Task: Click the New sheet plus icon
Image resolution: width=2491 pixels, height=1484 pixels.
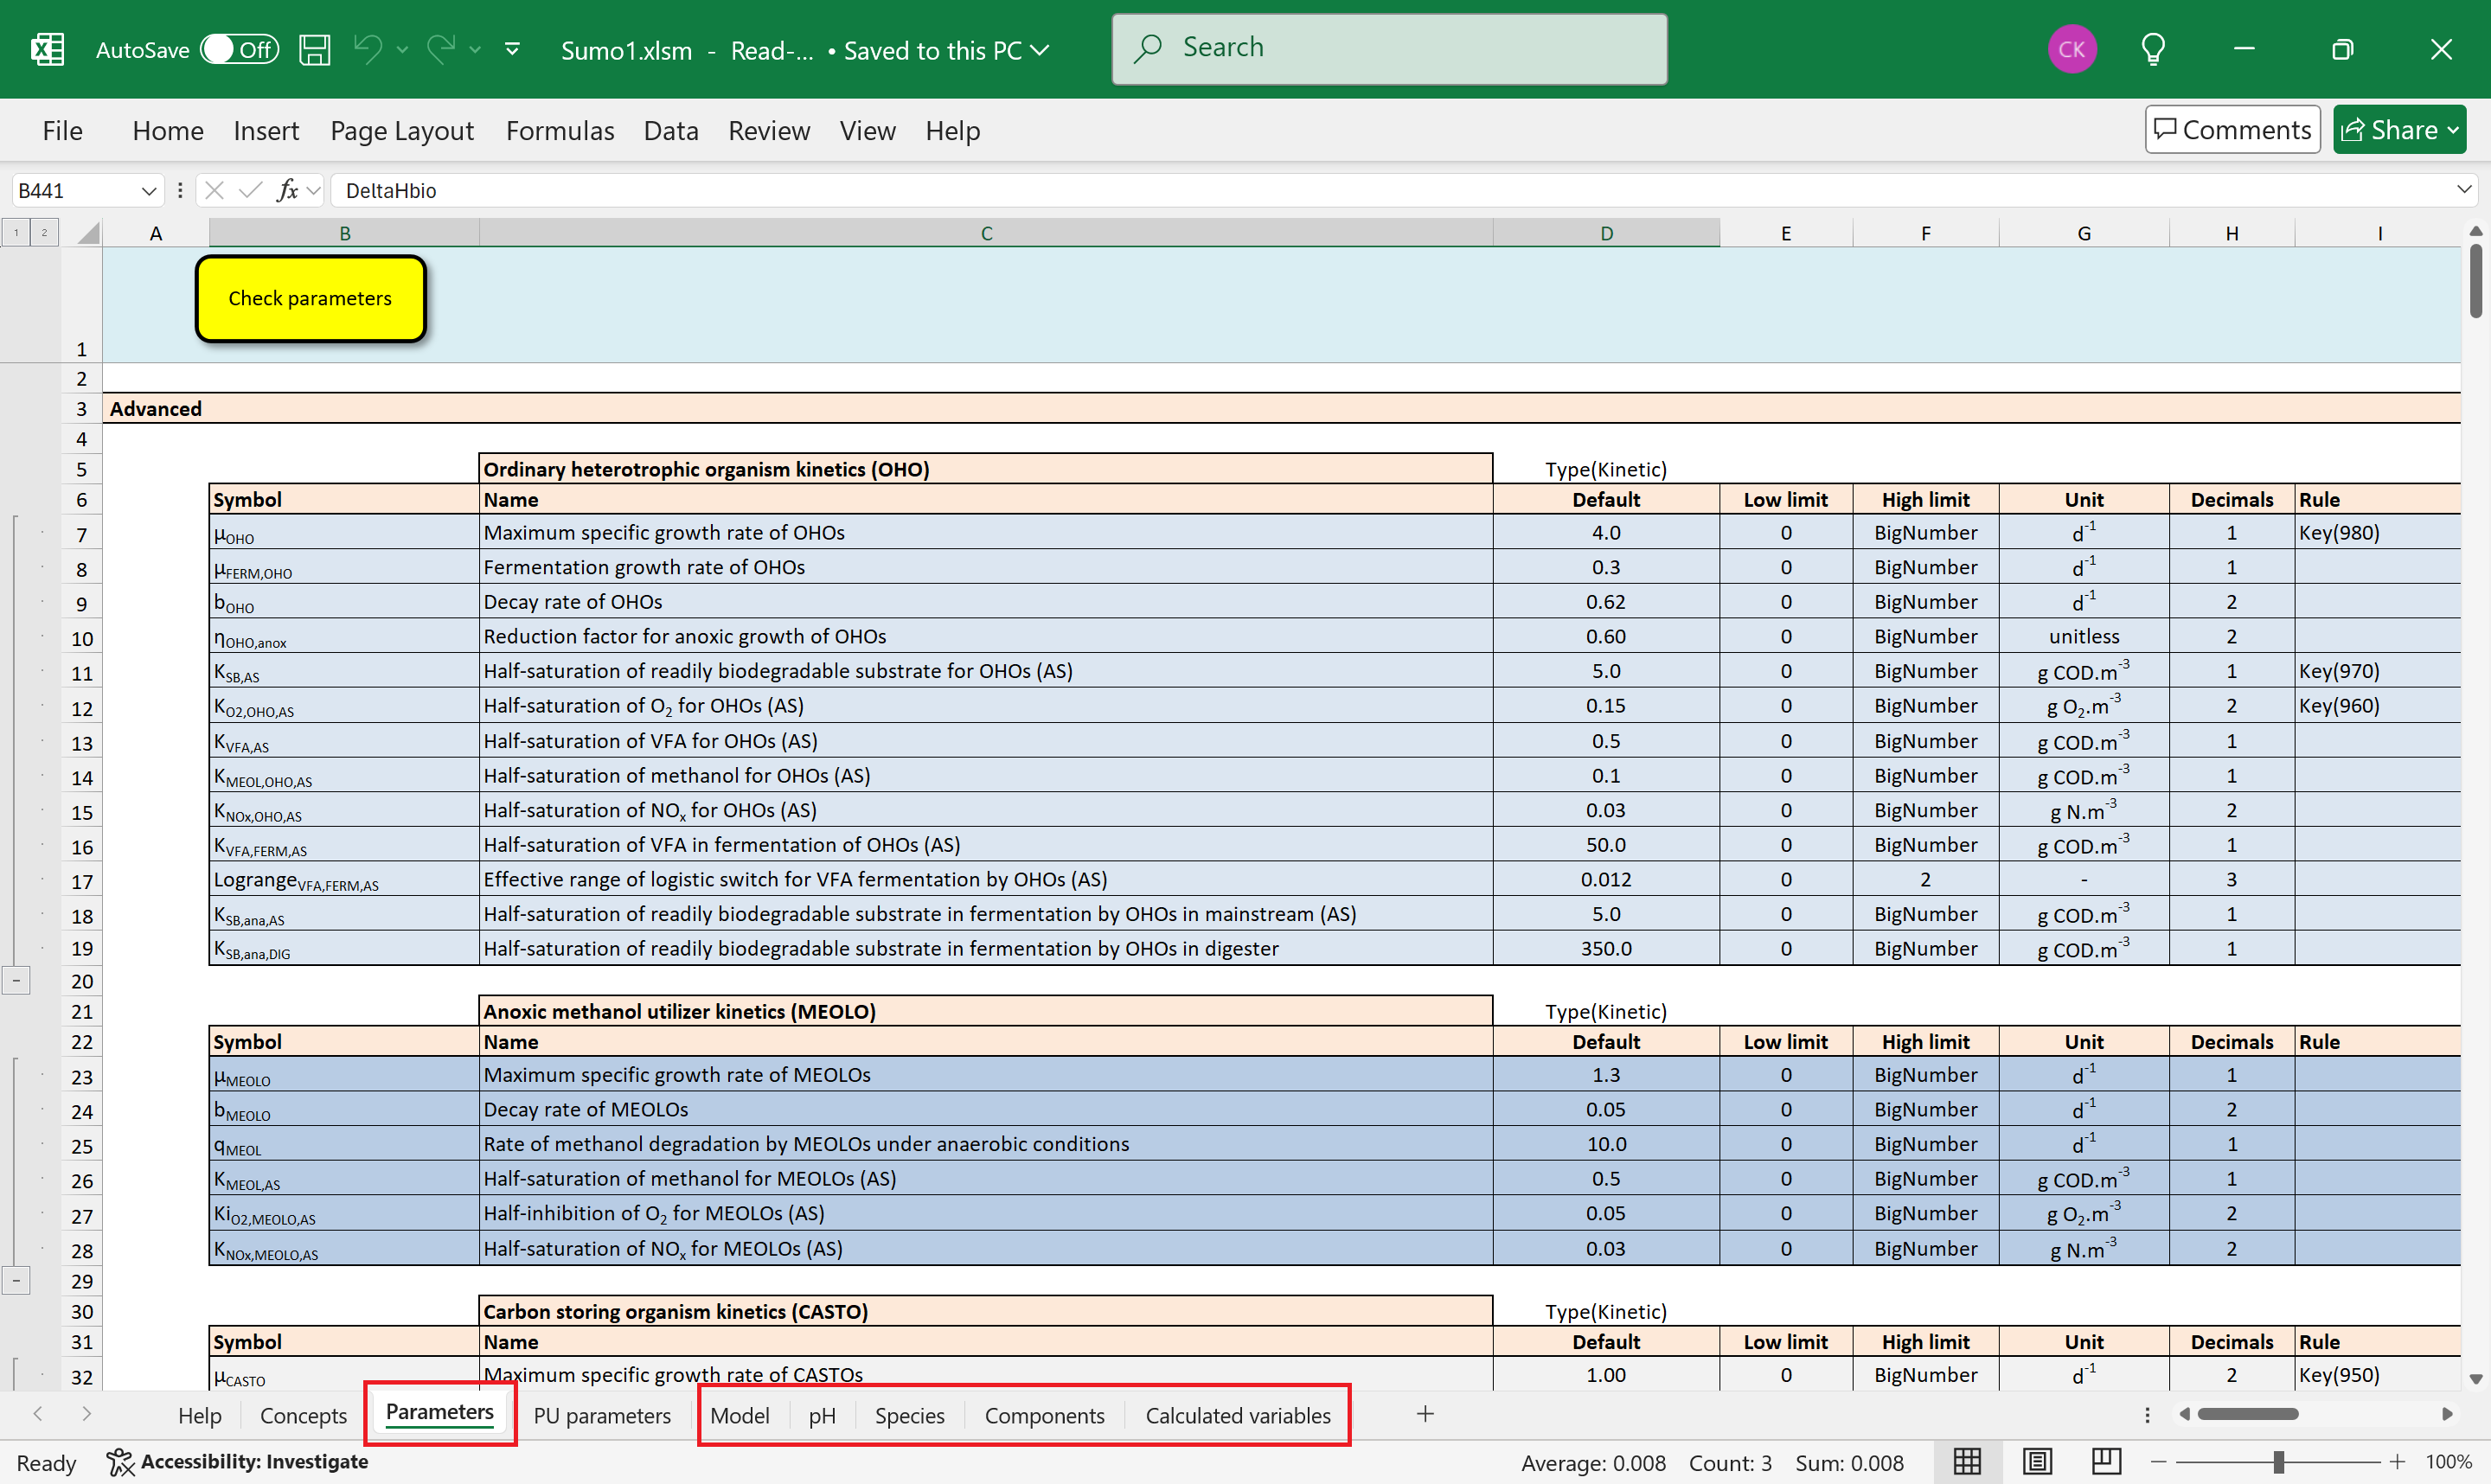Action: 1425,1414
